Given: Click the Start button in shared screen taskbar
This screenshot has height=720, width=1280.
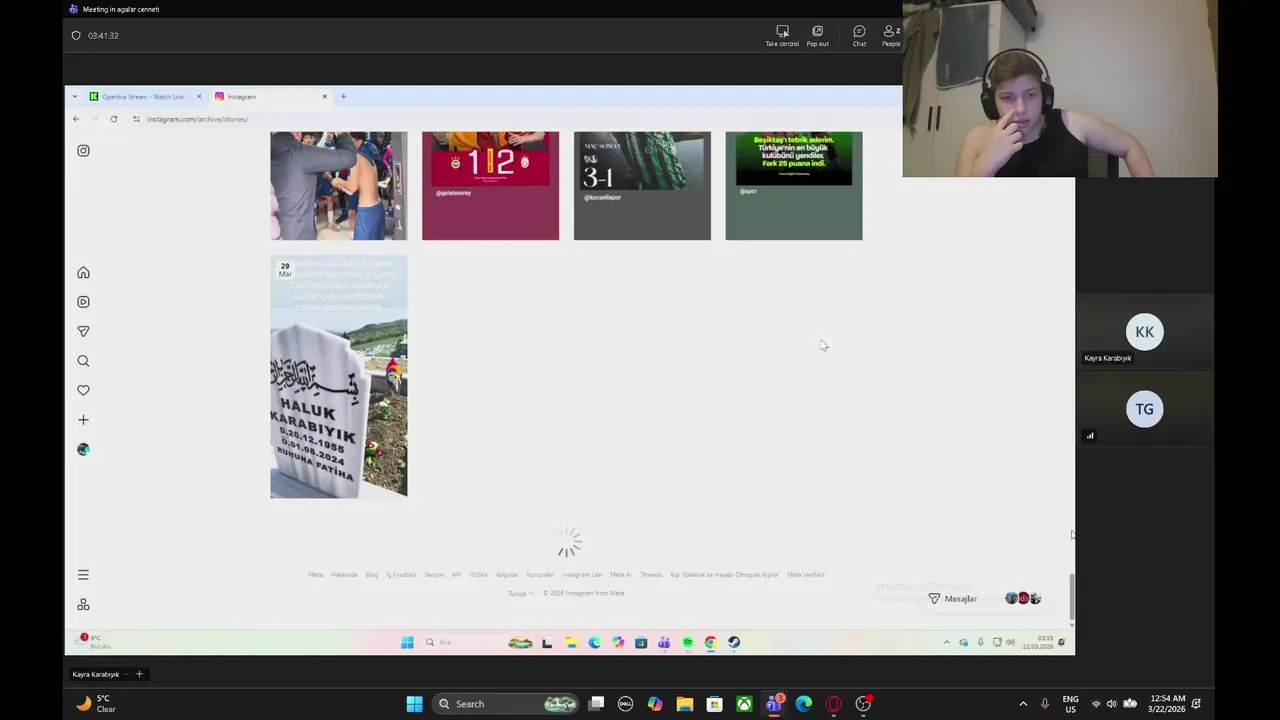Looking at the screenshot, I should tap(407, 643).
